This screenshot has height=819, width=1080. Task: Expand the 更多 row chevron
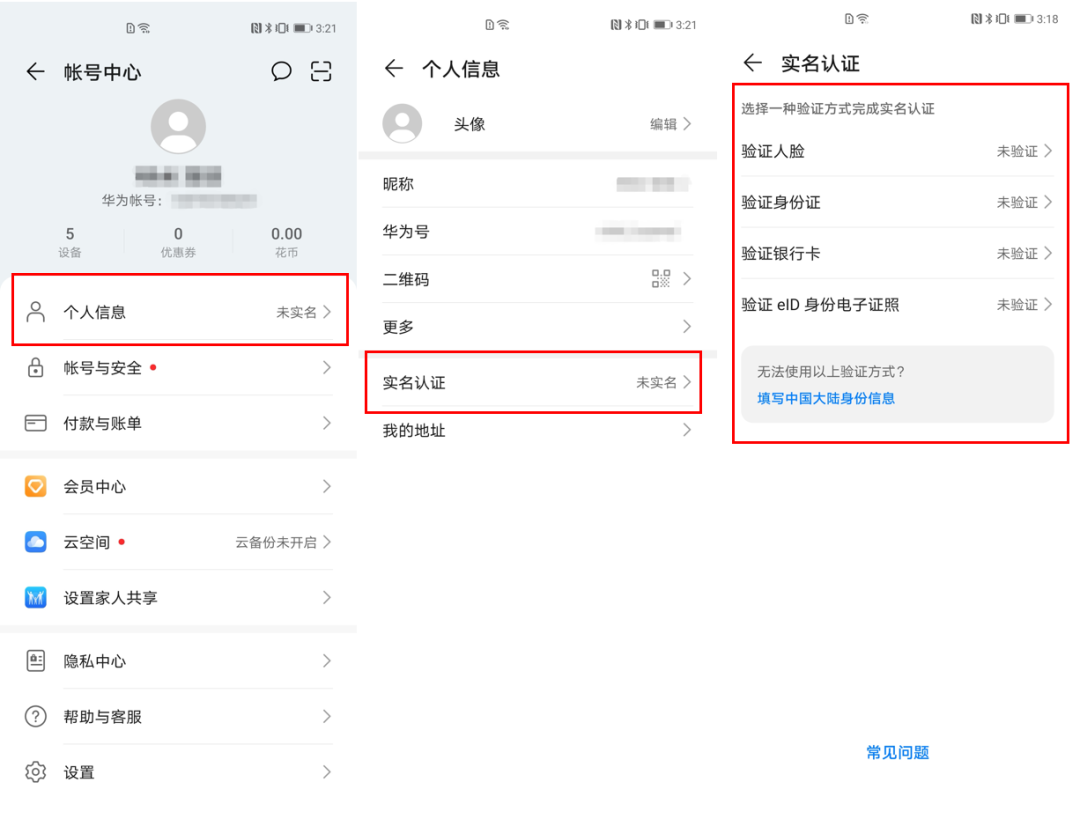click(686, 327)
